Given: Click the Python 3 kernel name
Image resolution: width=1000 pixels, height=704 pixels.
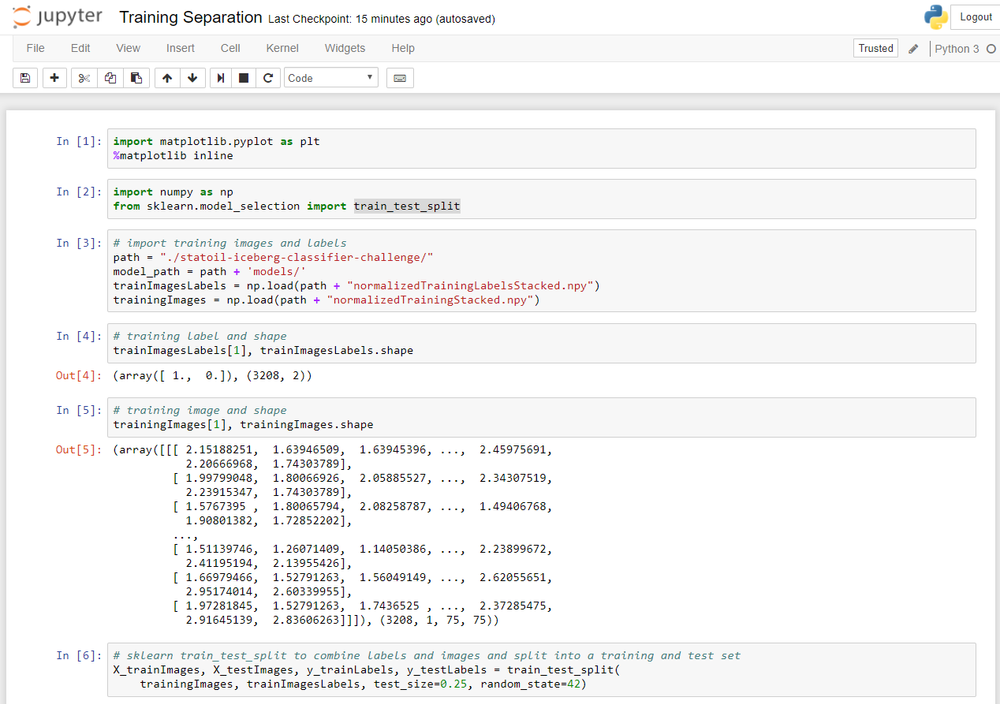Looking at the screenshot, I should (957, 48).
